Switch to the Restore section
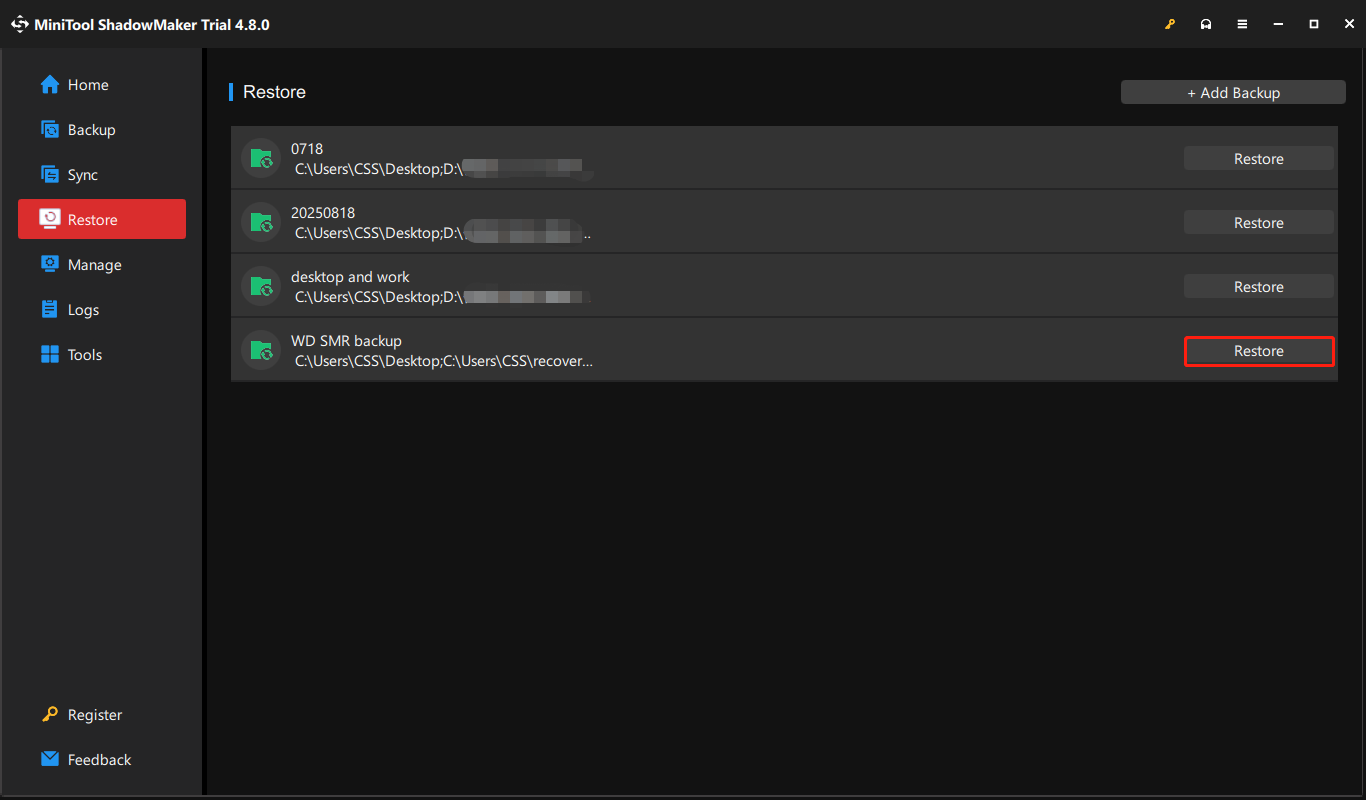 (x=101, y=219)
